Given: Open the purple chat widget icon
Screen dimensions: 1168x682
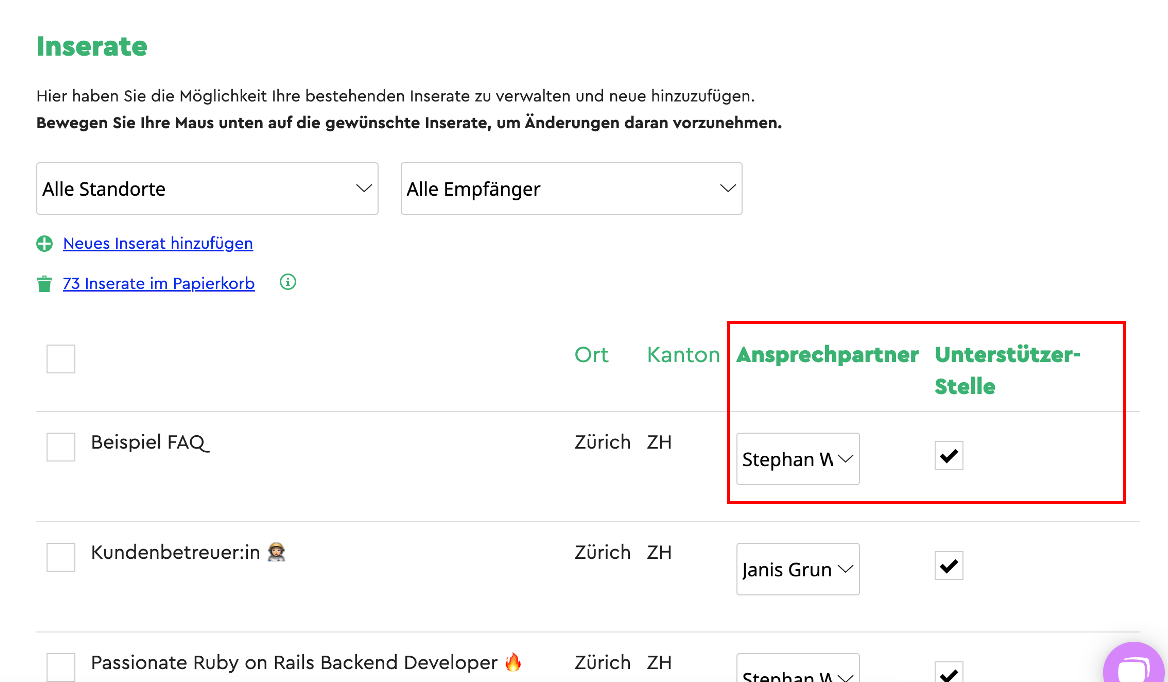Looking at the screenshot, I should pos(1135,664).
